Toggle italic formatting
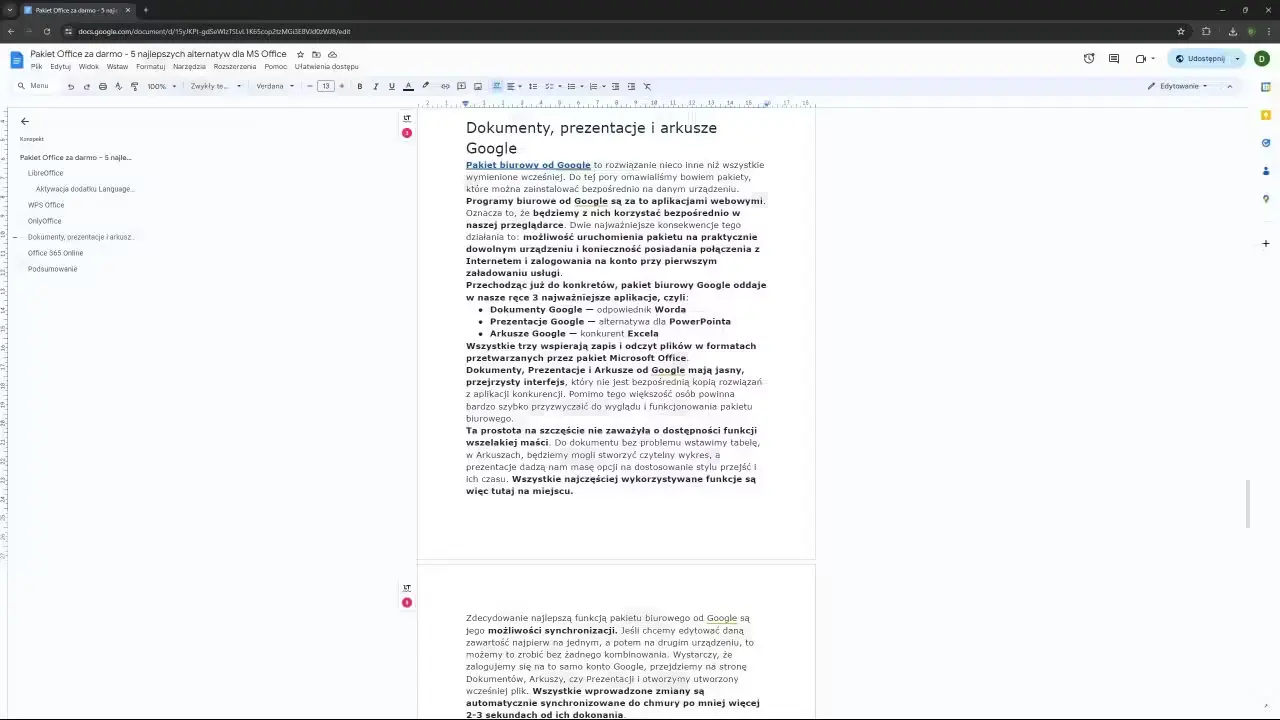Image resolution: width=1280 pixels, height=720 pixels. (375, 86)
